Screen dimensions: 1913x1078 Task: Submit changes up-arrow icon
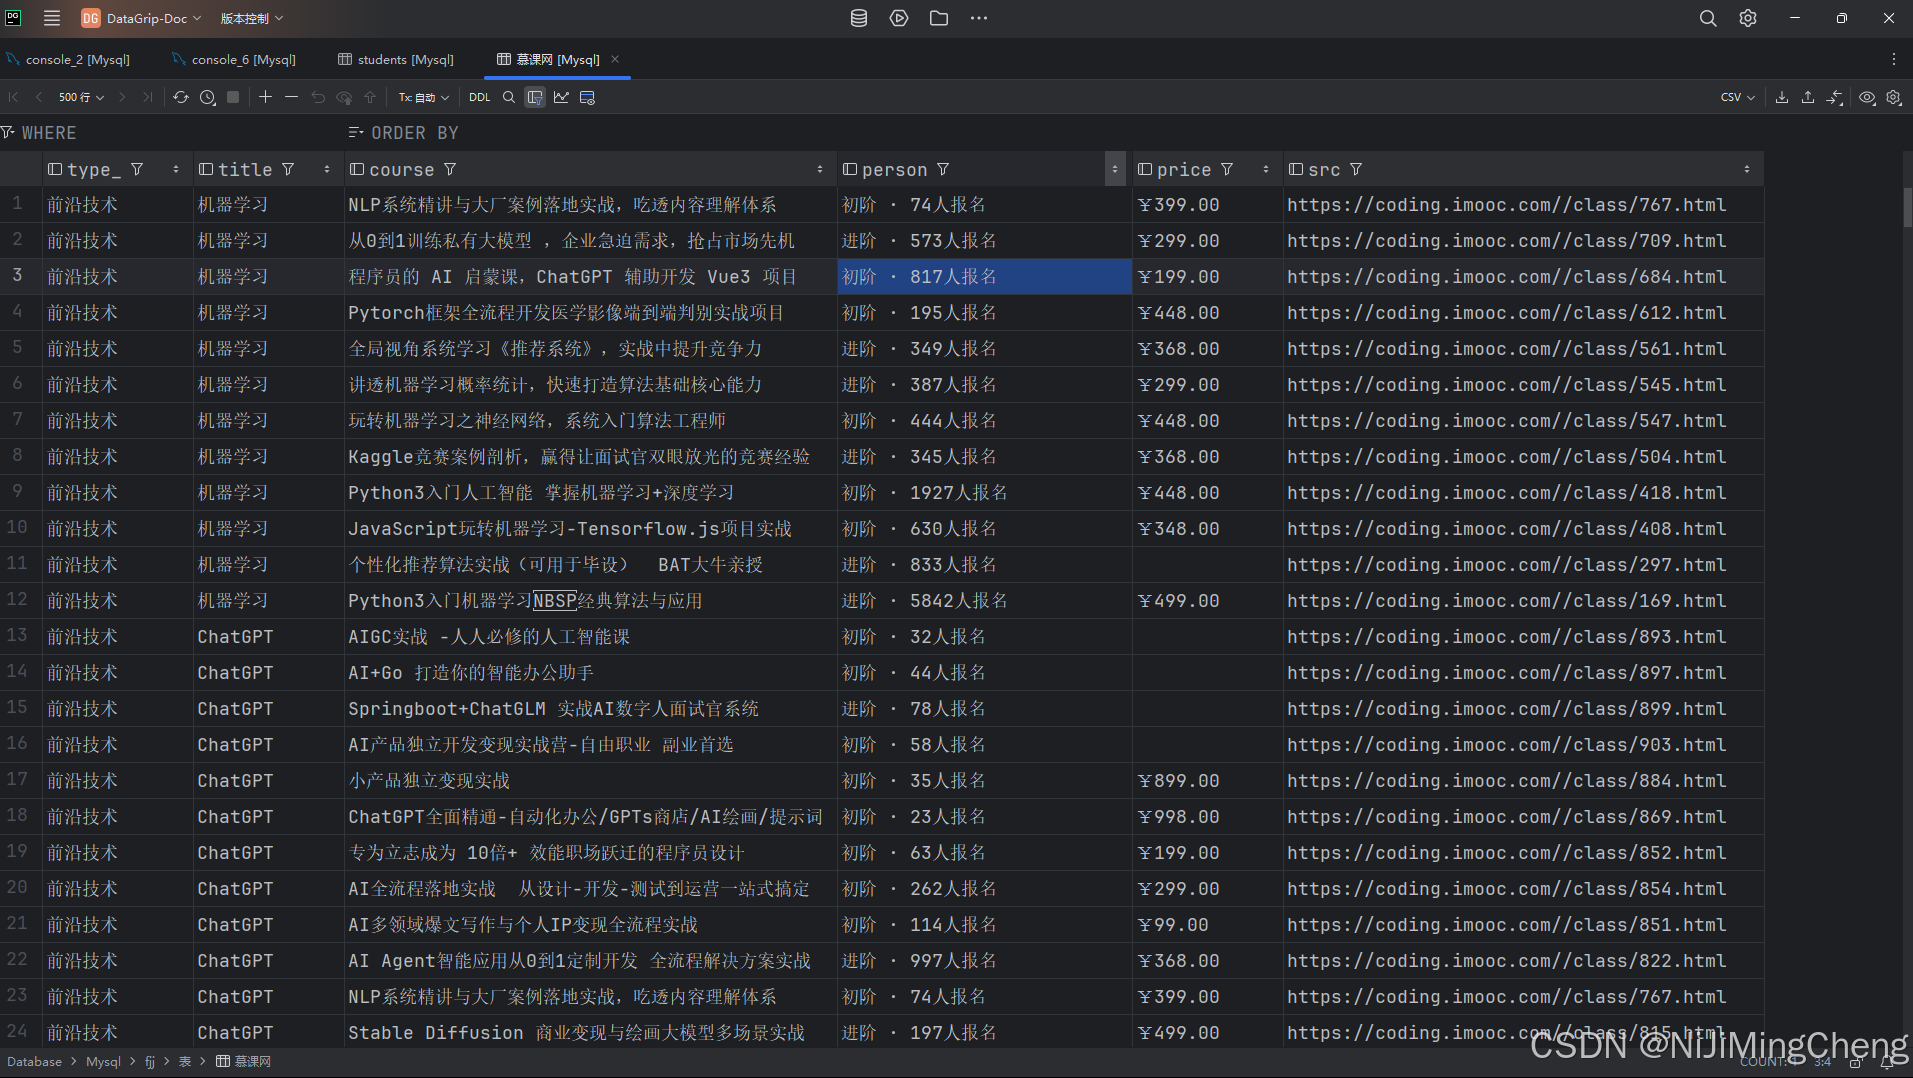pos(370,97)
